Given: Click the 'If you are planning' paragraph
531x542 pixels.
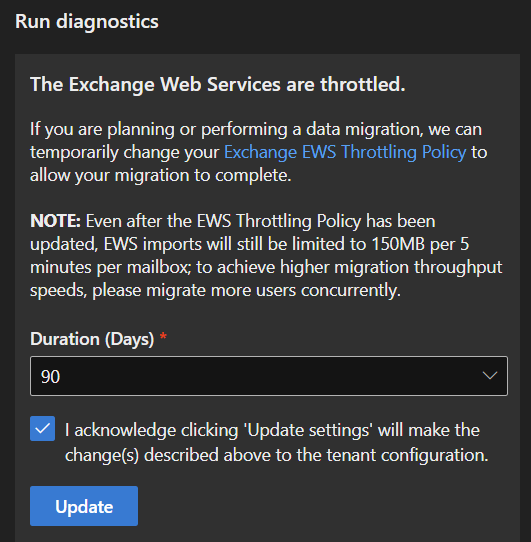Looking at the screenshot, I should pyautogui.click(x=259, y=152).
